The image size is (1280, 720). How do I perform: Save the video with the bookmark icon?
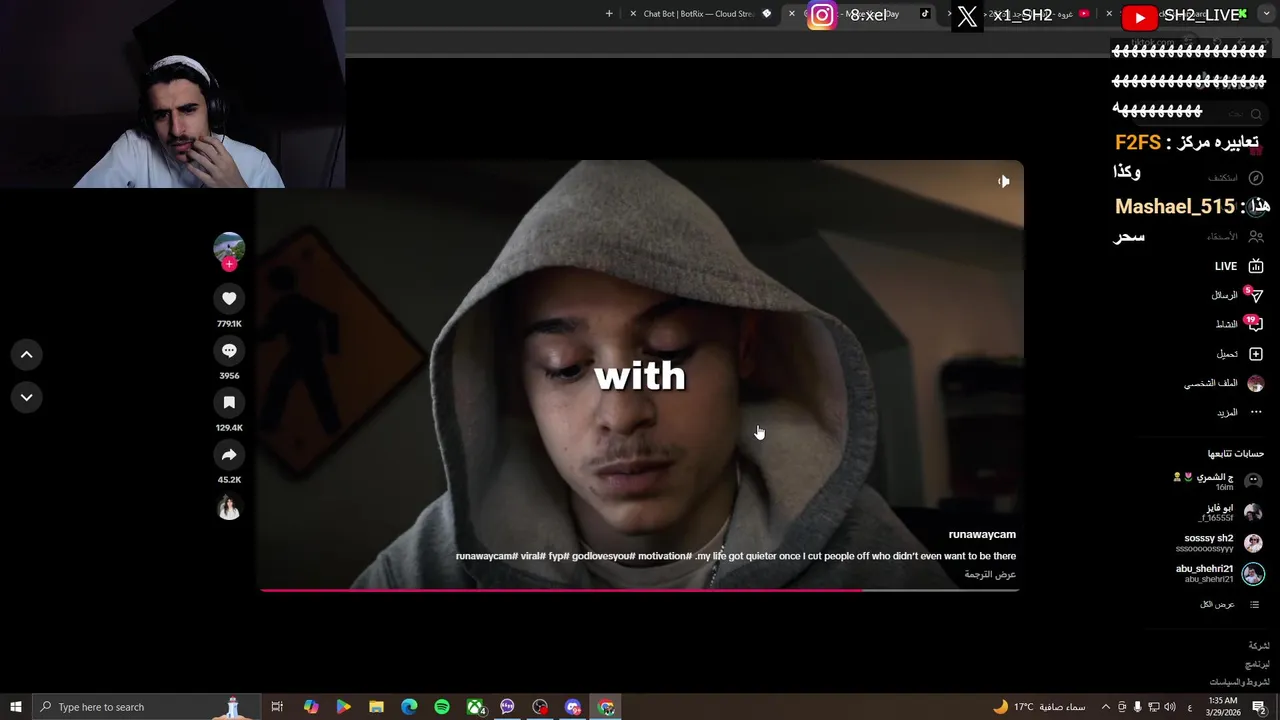pos(229,402)
